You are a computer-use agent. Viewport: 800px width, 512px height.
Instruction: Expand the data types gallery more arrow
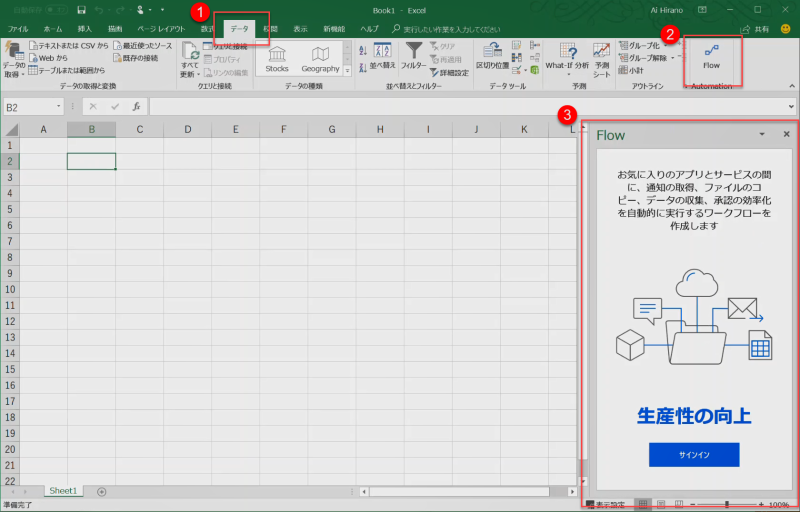(347, 71)
